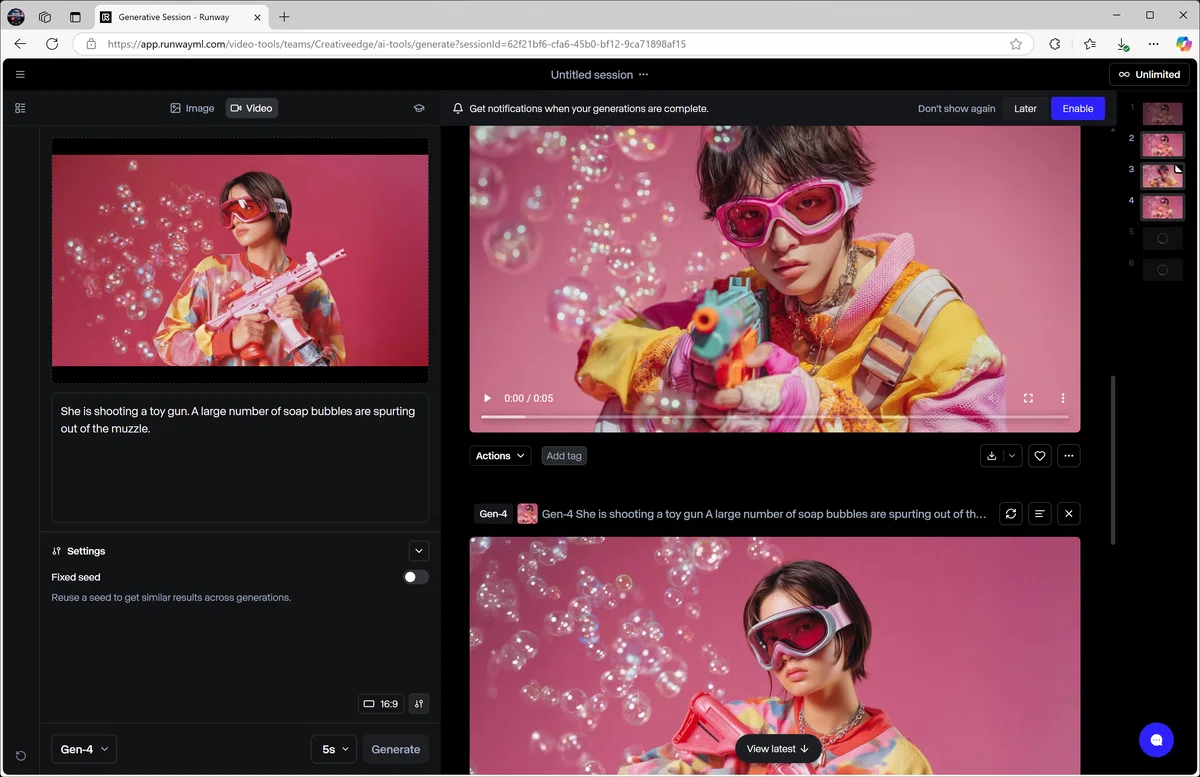The height and width of the screenshot is (777, 1200).
Task: Toggle the left sidebar panel icon
Action: [20, 108]
